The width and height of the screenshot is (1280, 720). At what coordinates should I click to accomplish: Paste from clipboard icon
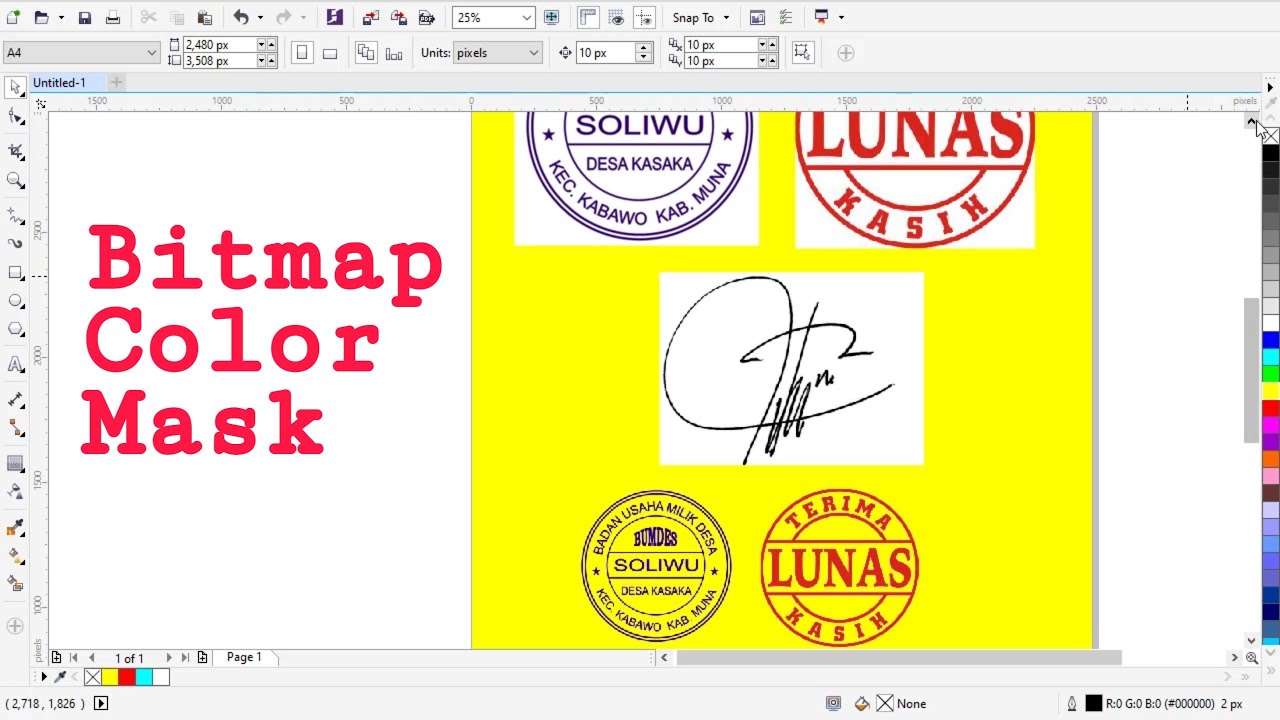pos(205,17)
